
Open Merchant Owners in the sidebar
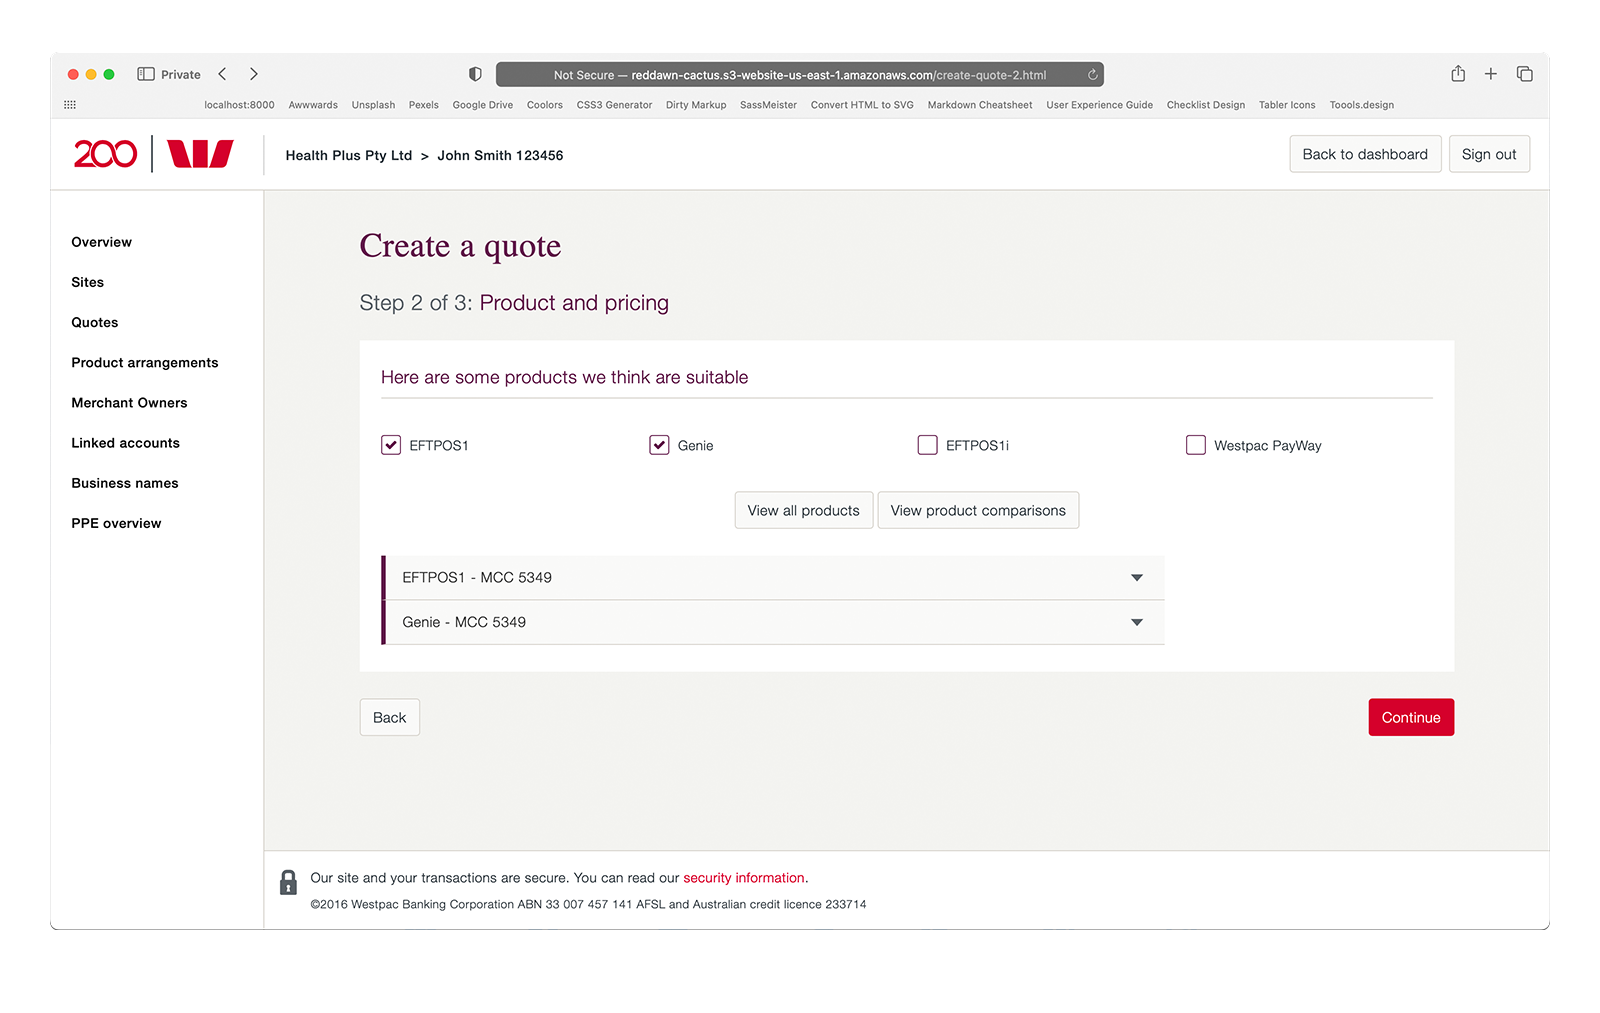(x=129, y=403)
